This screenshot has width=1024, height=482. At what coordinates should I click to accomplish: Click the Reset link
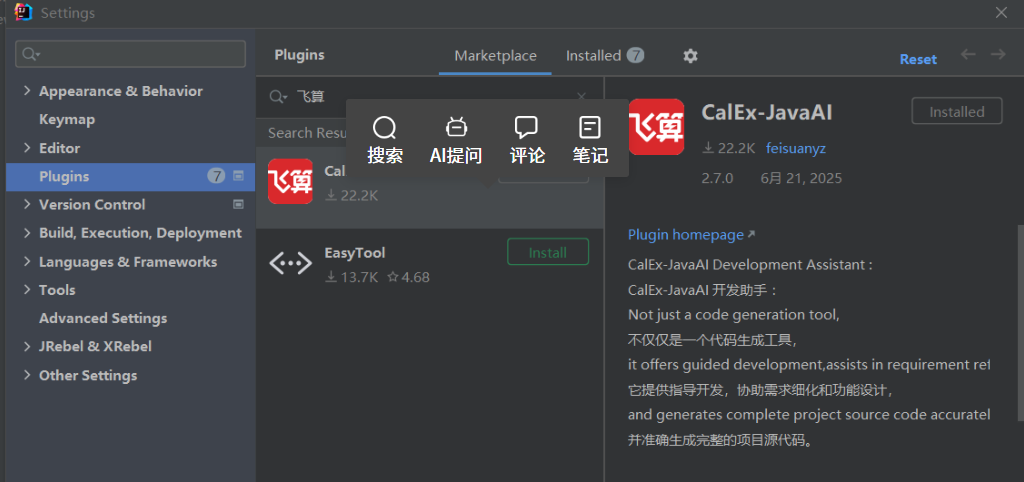click(918, 59)
